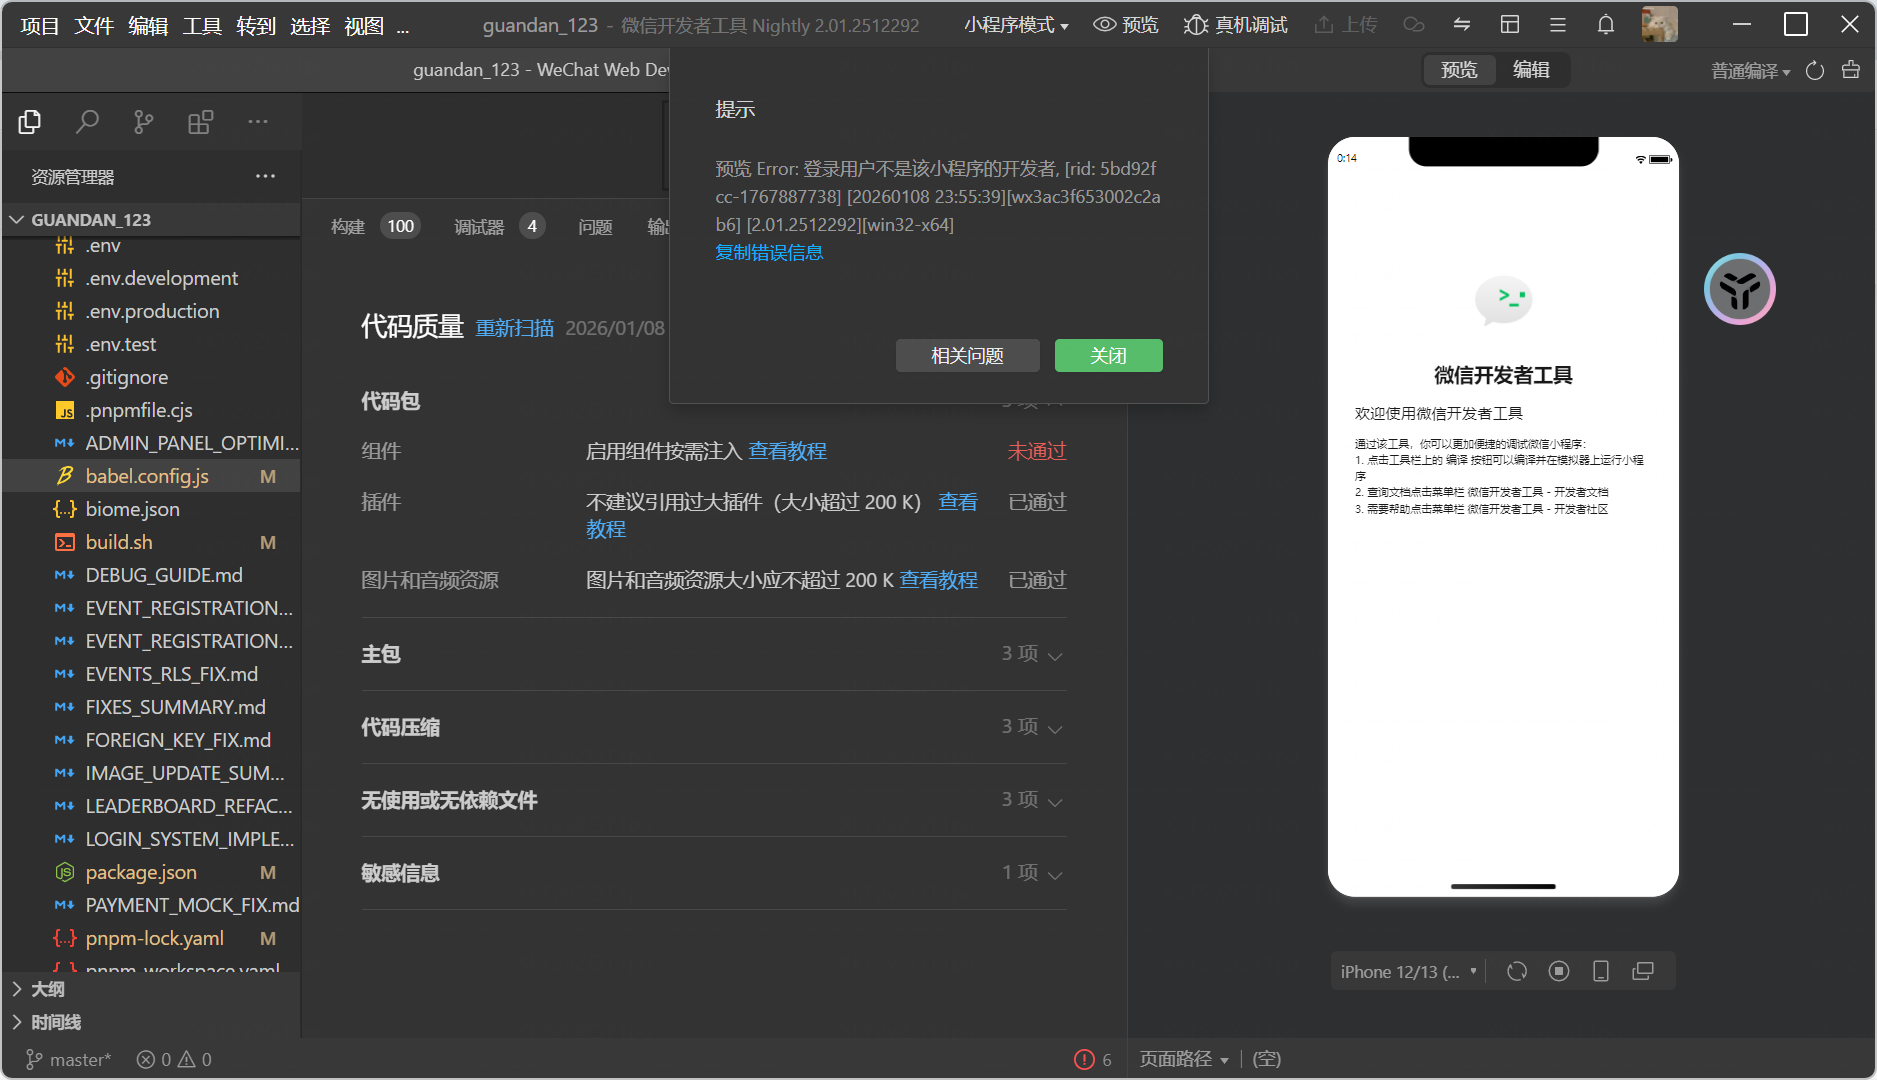The height and width of the screenshot is (1080, 1877).
Task: Open the 转到 menu
Action: [x=256, y=26]
